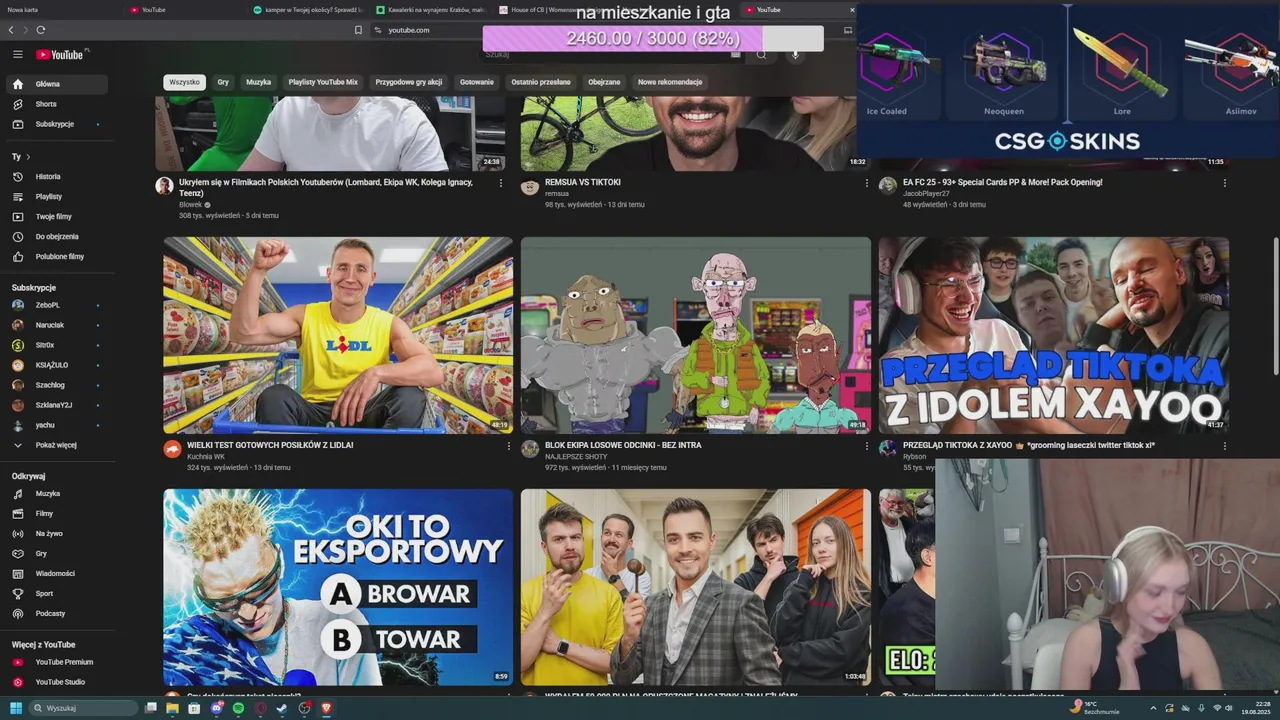Show hidden system tray icons chevron
Image resolution: width=1280 pixels, height=720 pixels.
coord(1153,708)
